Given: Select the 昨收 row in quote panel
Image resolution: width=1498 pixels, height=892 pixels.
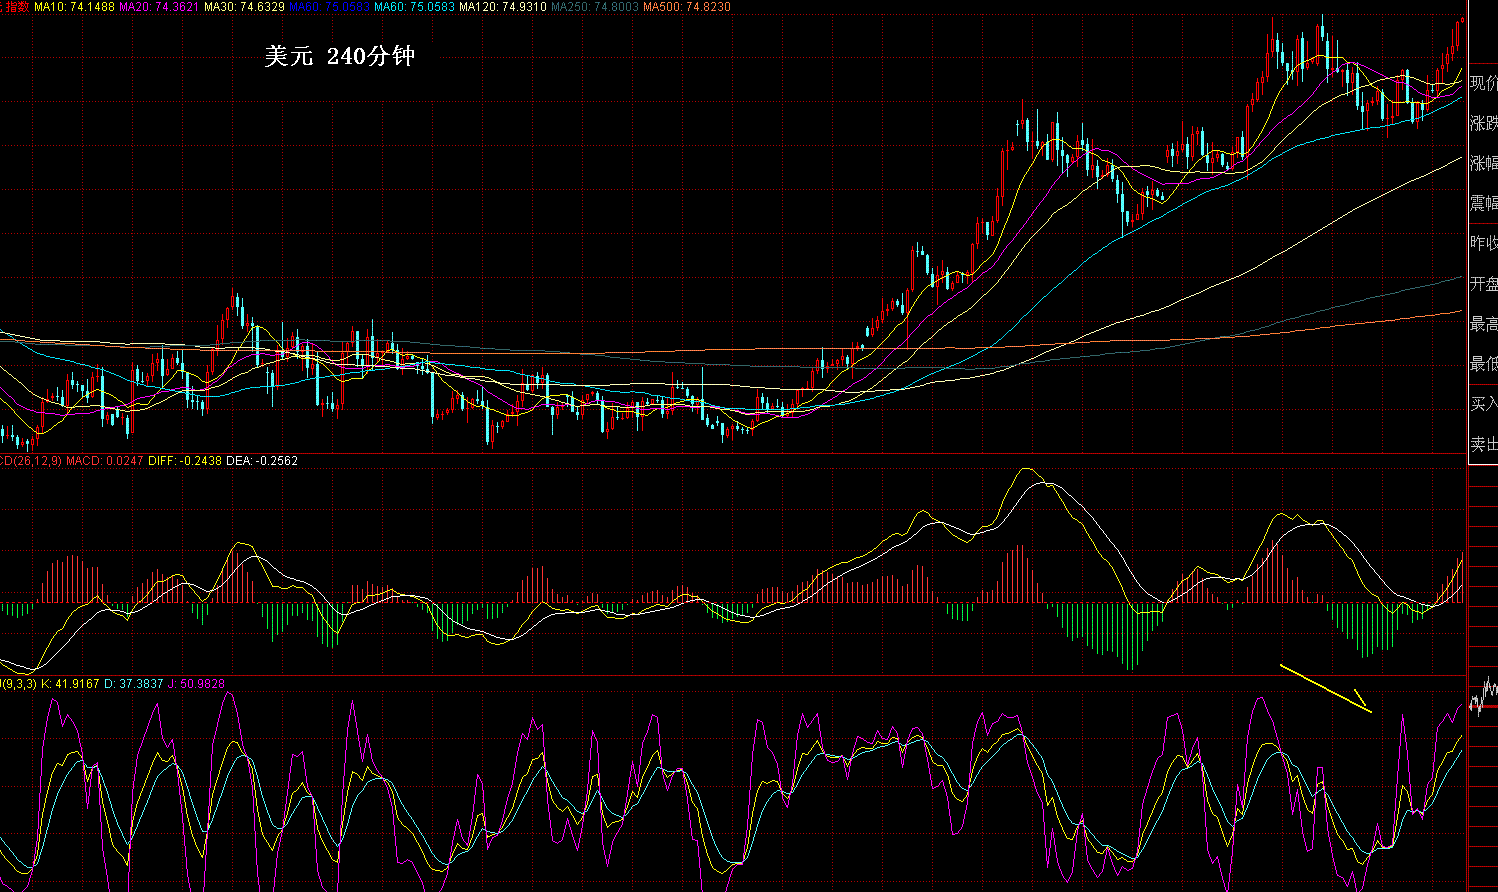Looking at the screenshot, I should 1483,243.
